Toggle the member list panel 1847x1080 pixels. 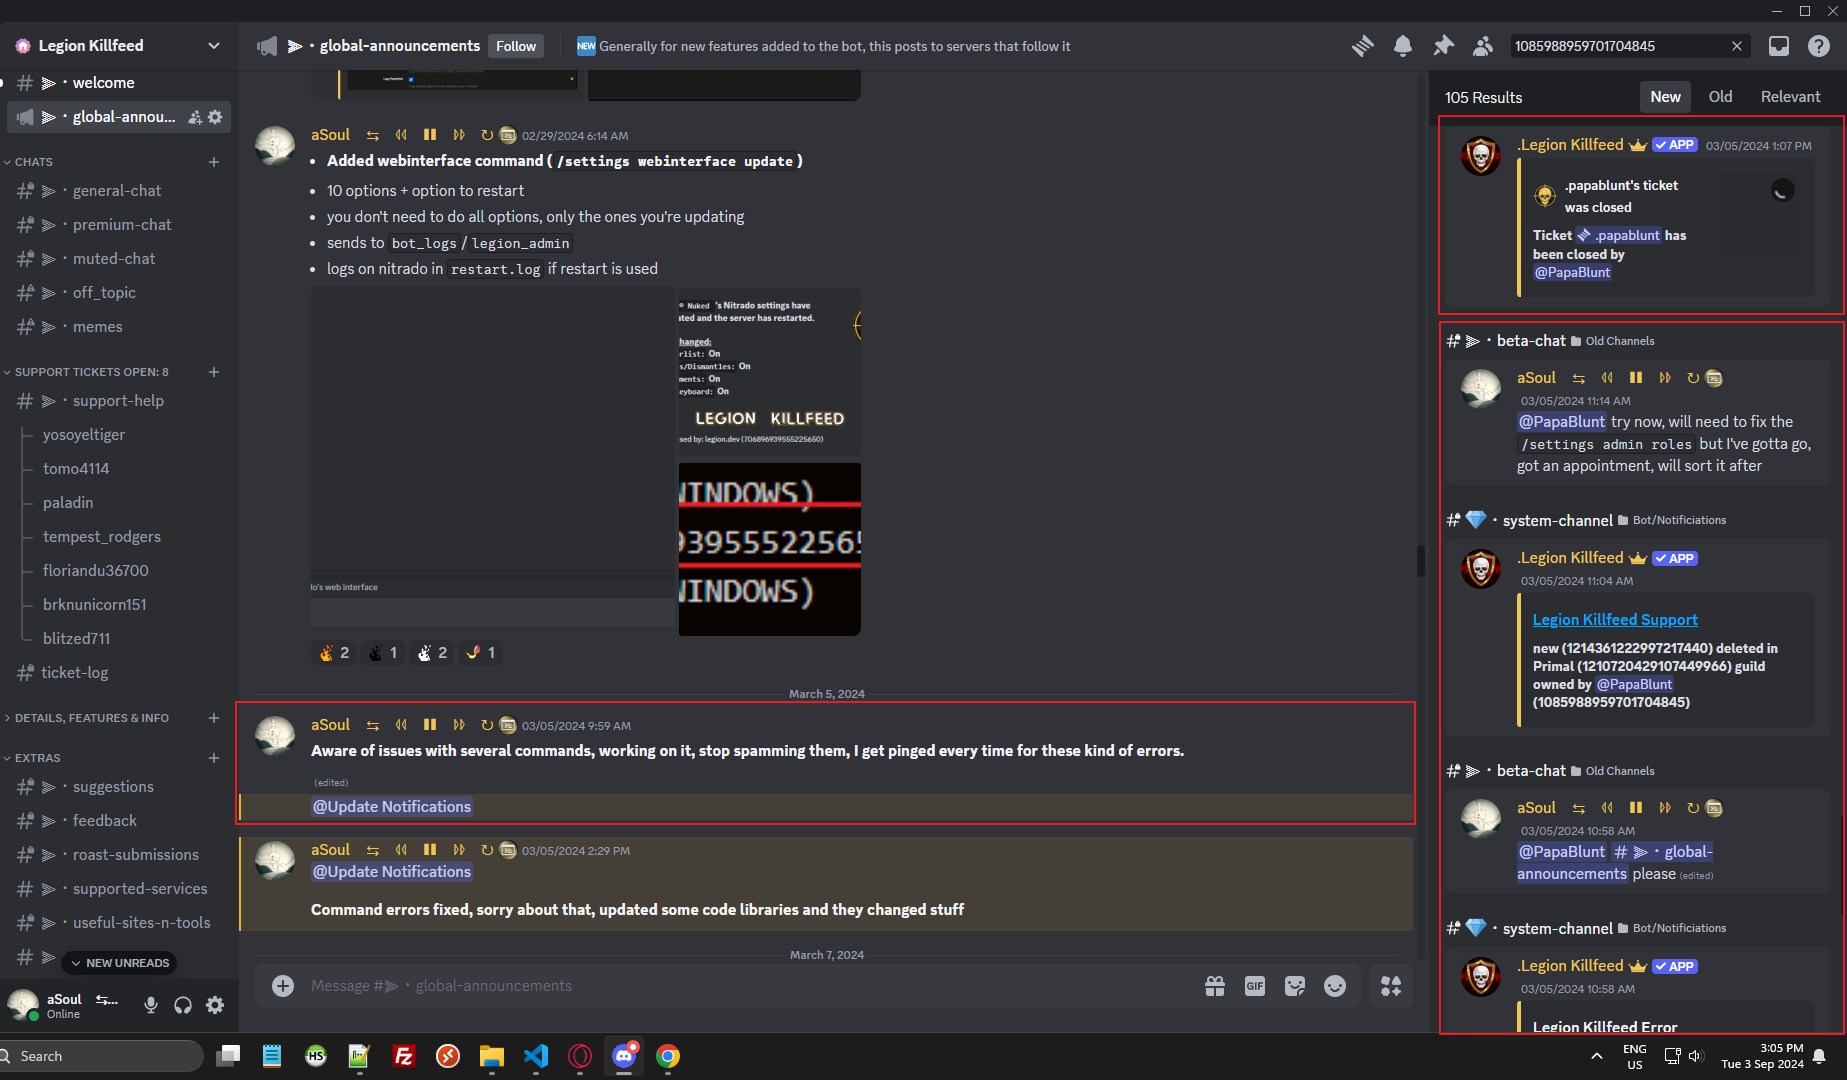click(x=1483, y=46)
